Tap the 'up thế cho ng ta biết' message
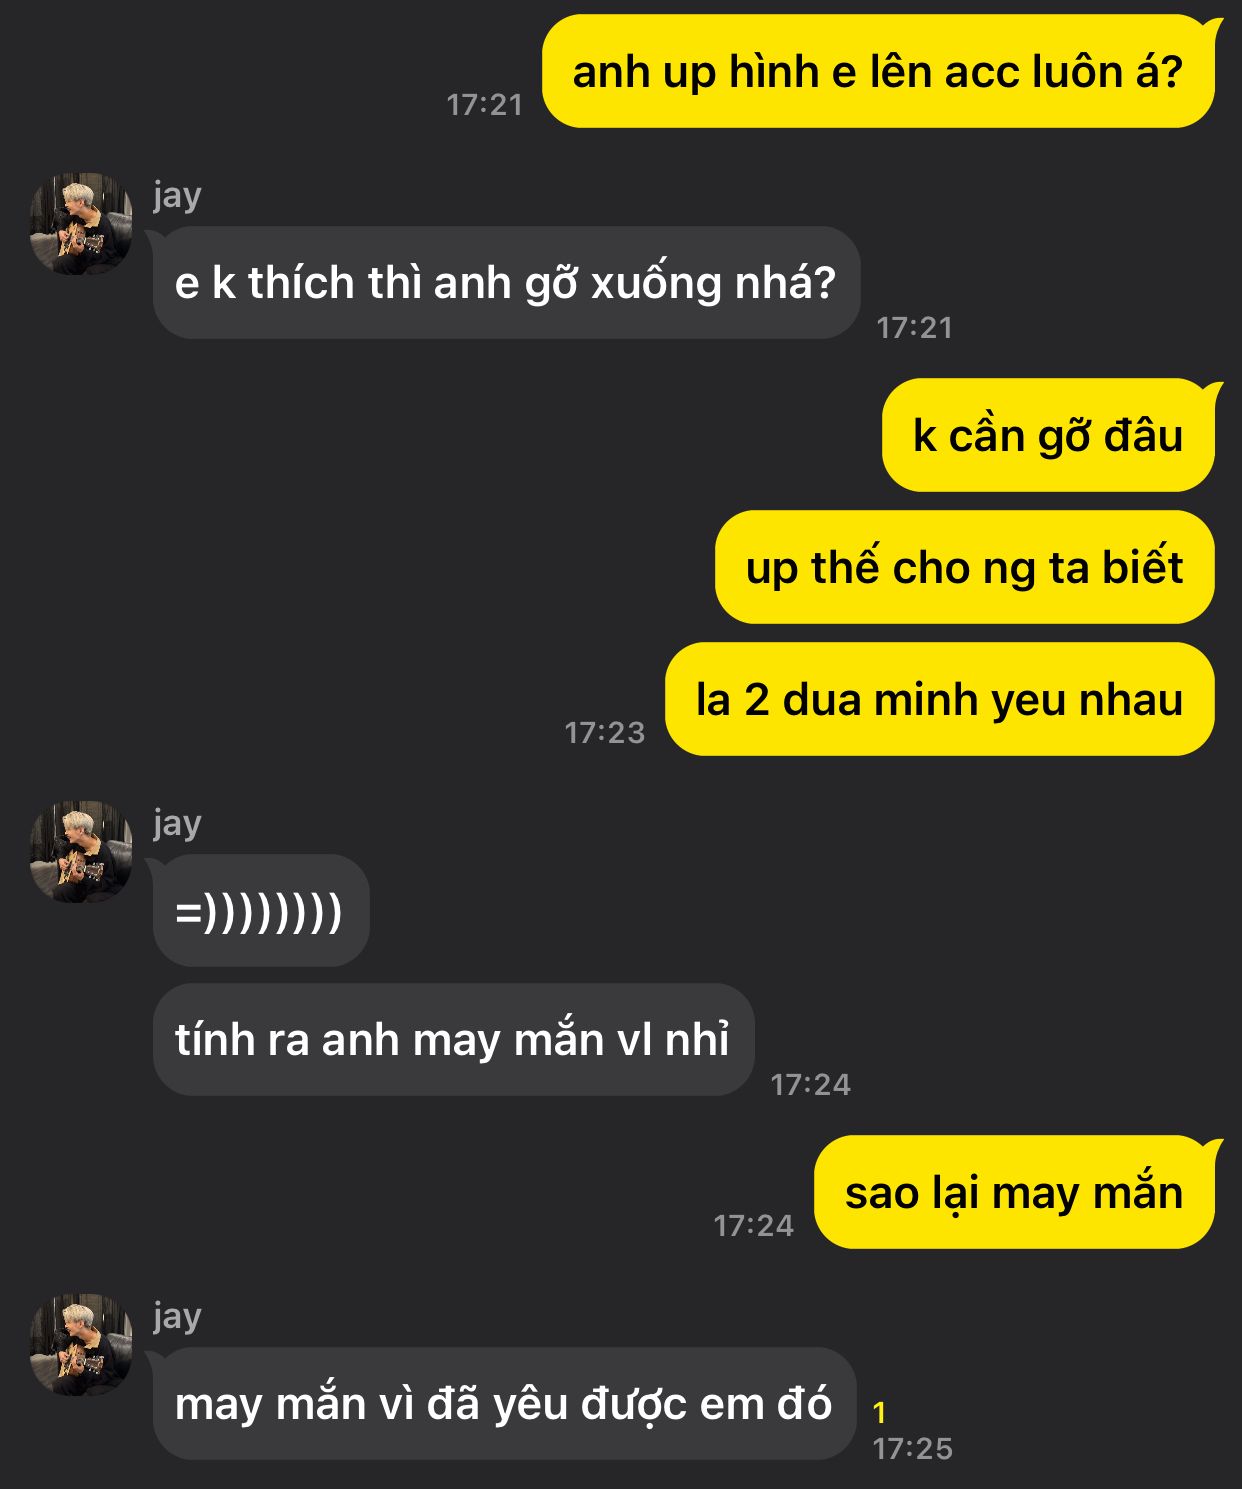Viewport: 1242px width, 1489px height. [965, 568]
